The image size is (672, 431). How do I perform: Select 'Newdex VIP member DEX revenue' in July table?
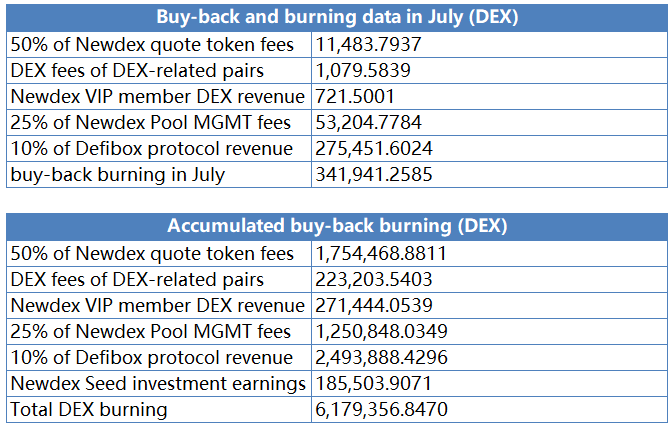coord(157,96)
